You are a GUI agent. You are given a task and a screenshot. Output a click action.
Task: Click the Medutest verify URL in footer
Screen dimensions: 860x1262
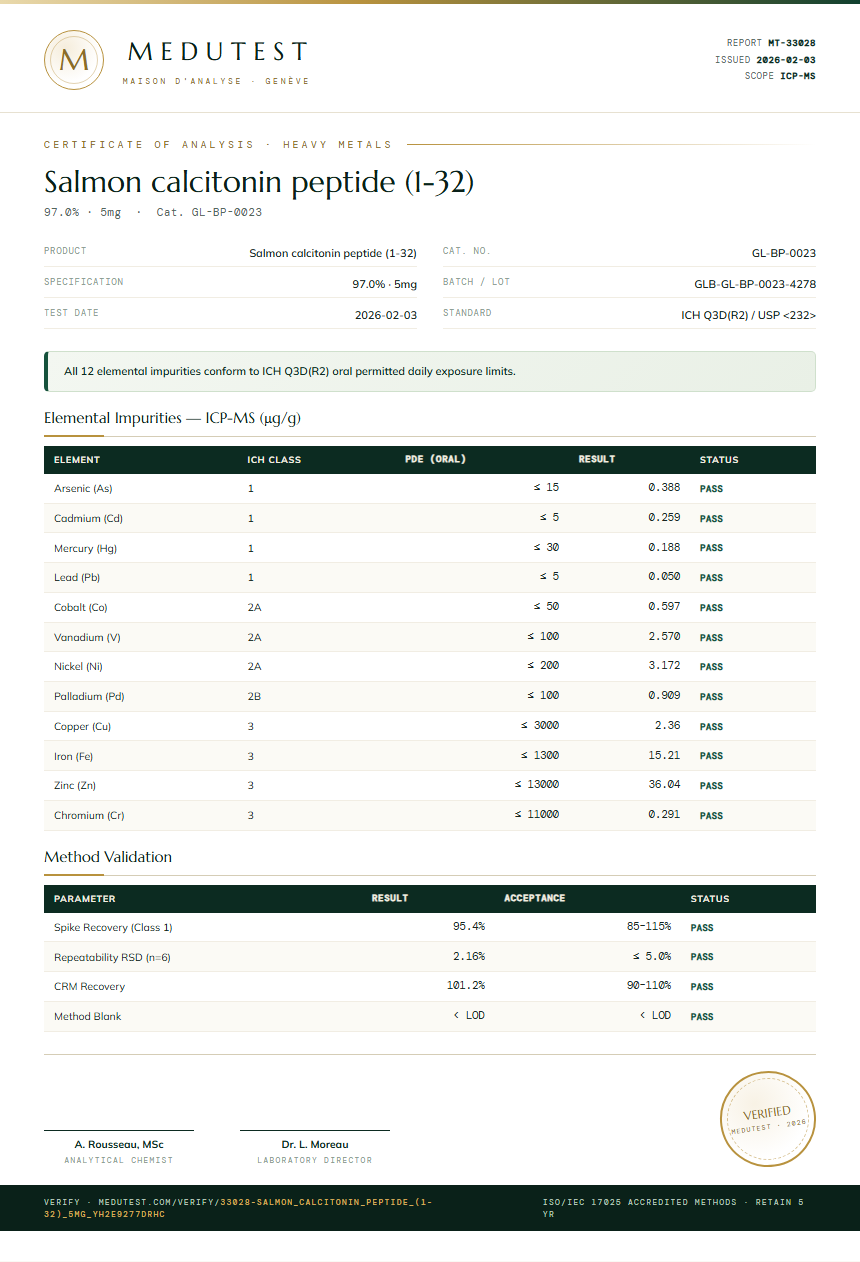tap(238, 1208)
